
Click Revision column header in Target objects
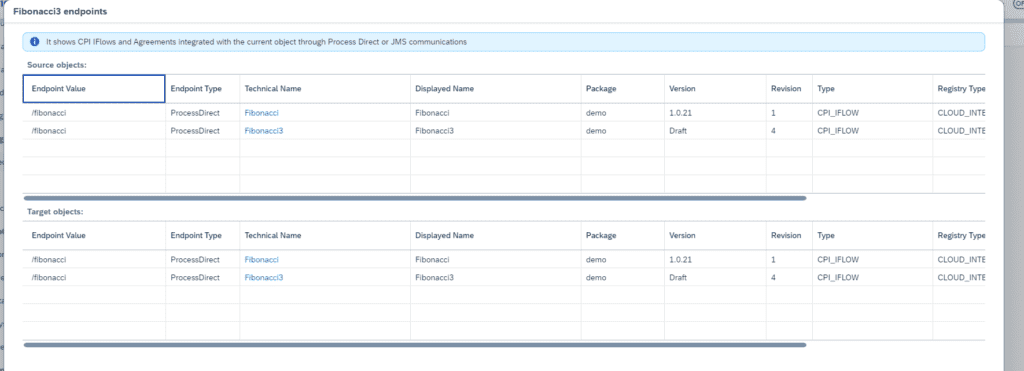(x=789, y=235)
